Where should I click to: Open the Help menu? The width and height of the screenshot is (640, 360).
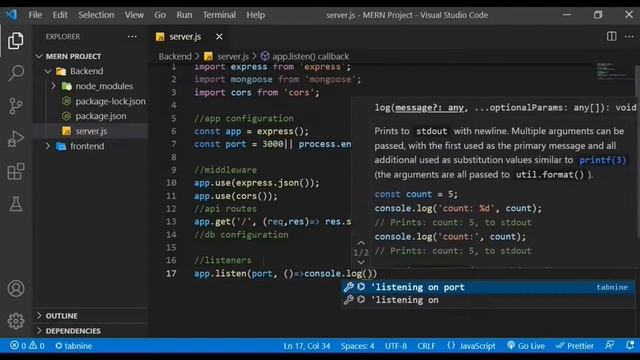click(256, 15)
